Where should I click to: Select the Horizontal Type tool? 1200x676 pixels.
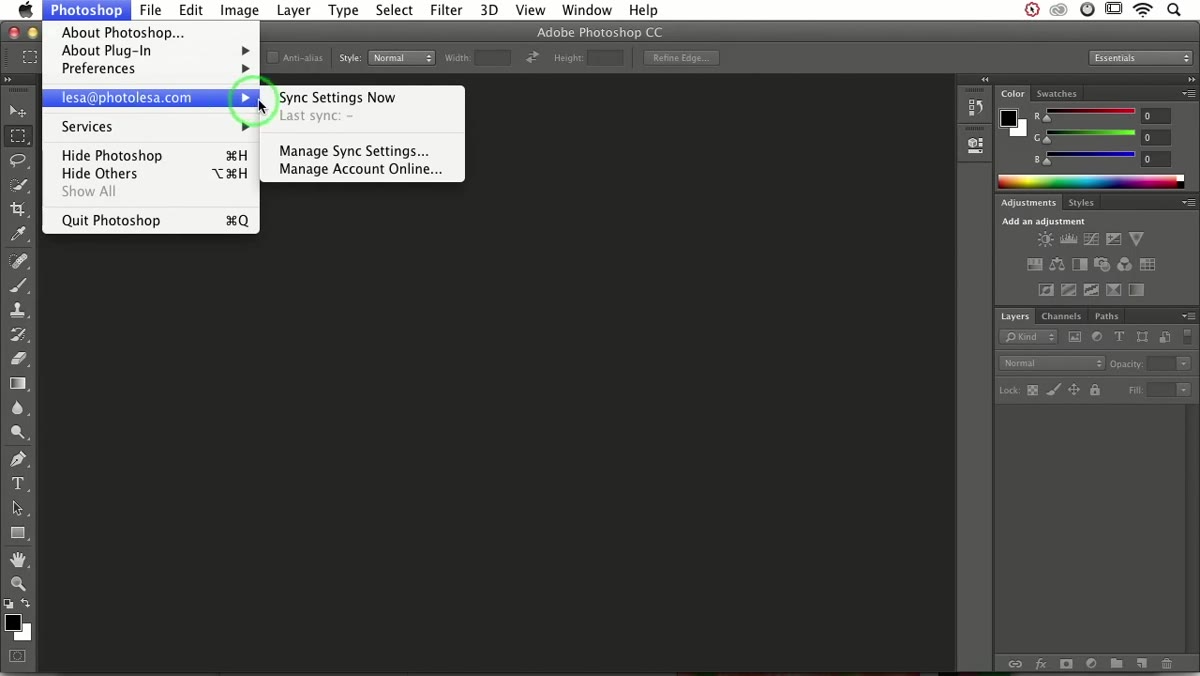point(18,484)
